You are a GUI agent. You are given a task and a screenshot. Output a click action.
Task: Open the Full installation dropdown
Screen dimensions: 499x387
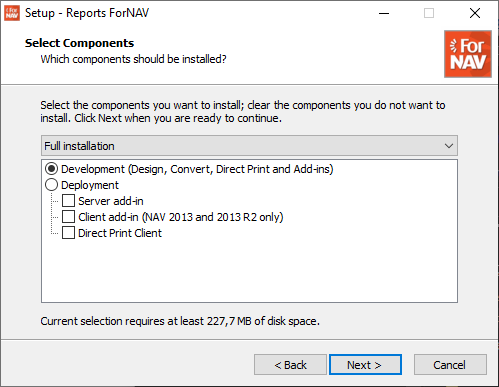249,146
